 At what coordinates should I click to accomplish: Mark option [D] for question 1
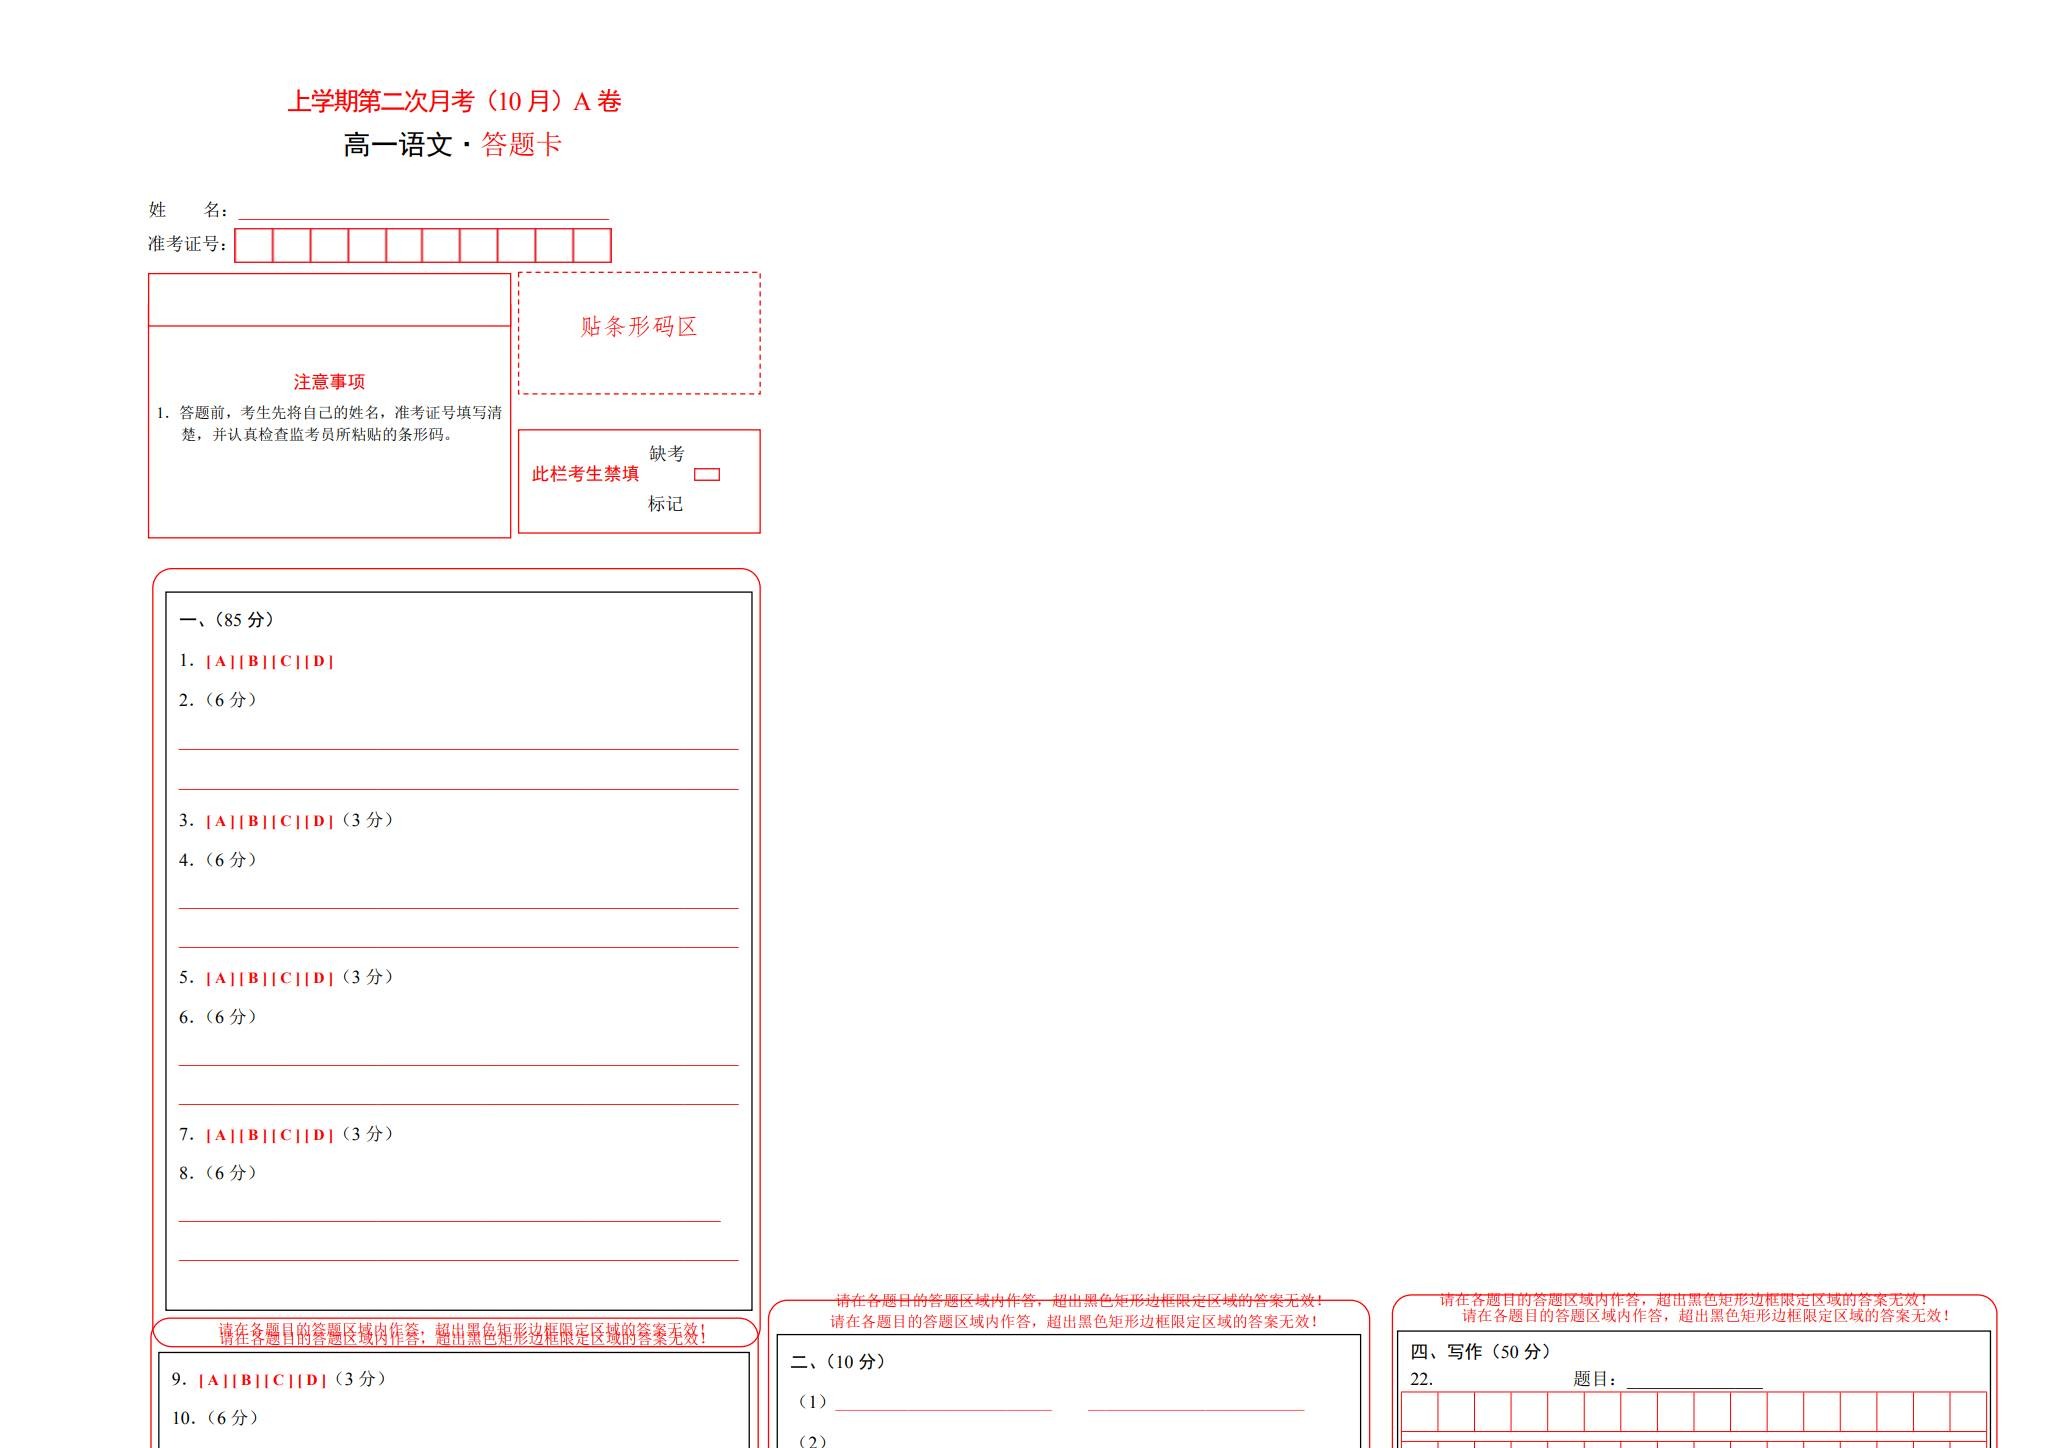319,661
